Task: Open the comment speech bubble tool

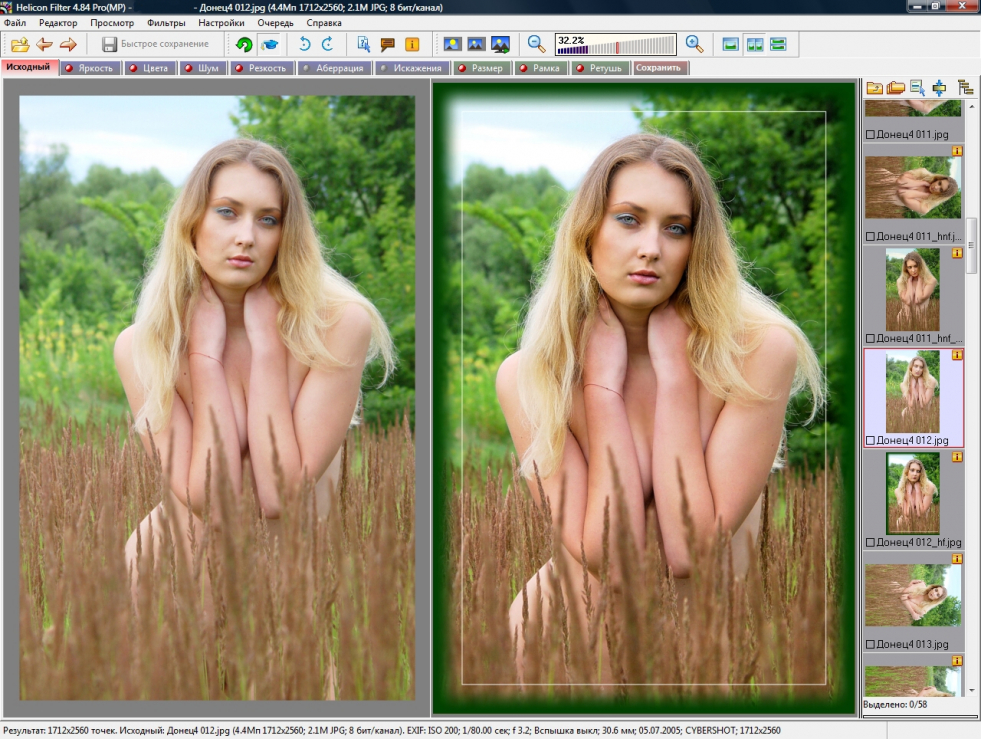Action: click(388, 44)
